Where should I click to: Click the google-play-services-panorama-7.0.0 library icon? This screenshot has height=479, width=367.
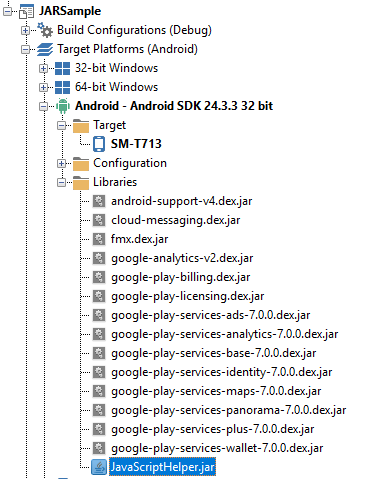coord(99,410)
